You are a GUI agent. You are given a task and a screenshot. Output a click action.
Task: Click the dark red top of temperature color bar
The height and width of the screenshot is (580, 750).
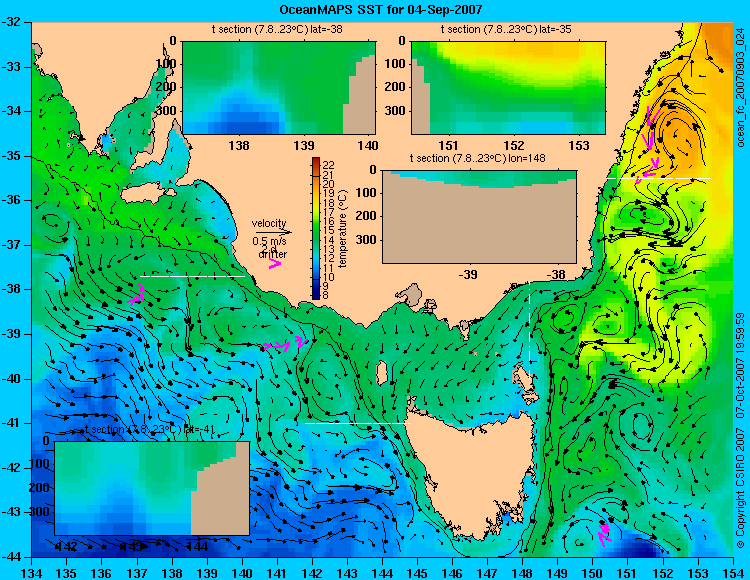(x=316, y=161)
